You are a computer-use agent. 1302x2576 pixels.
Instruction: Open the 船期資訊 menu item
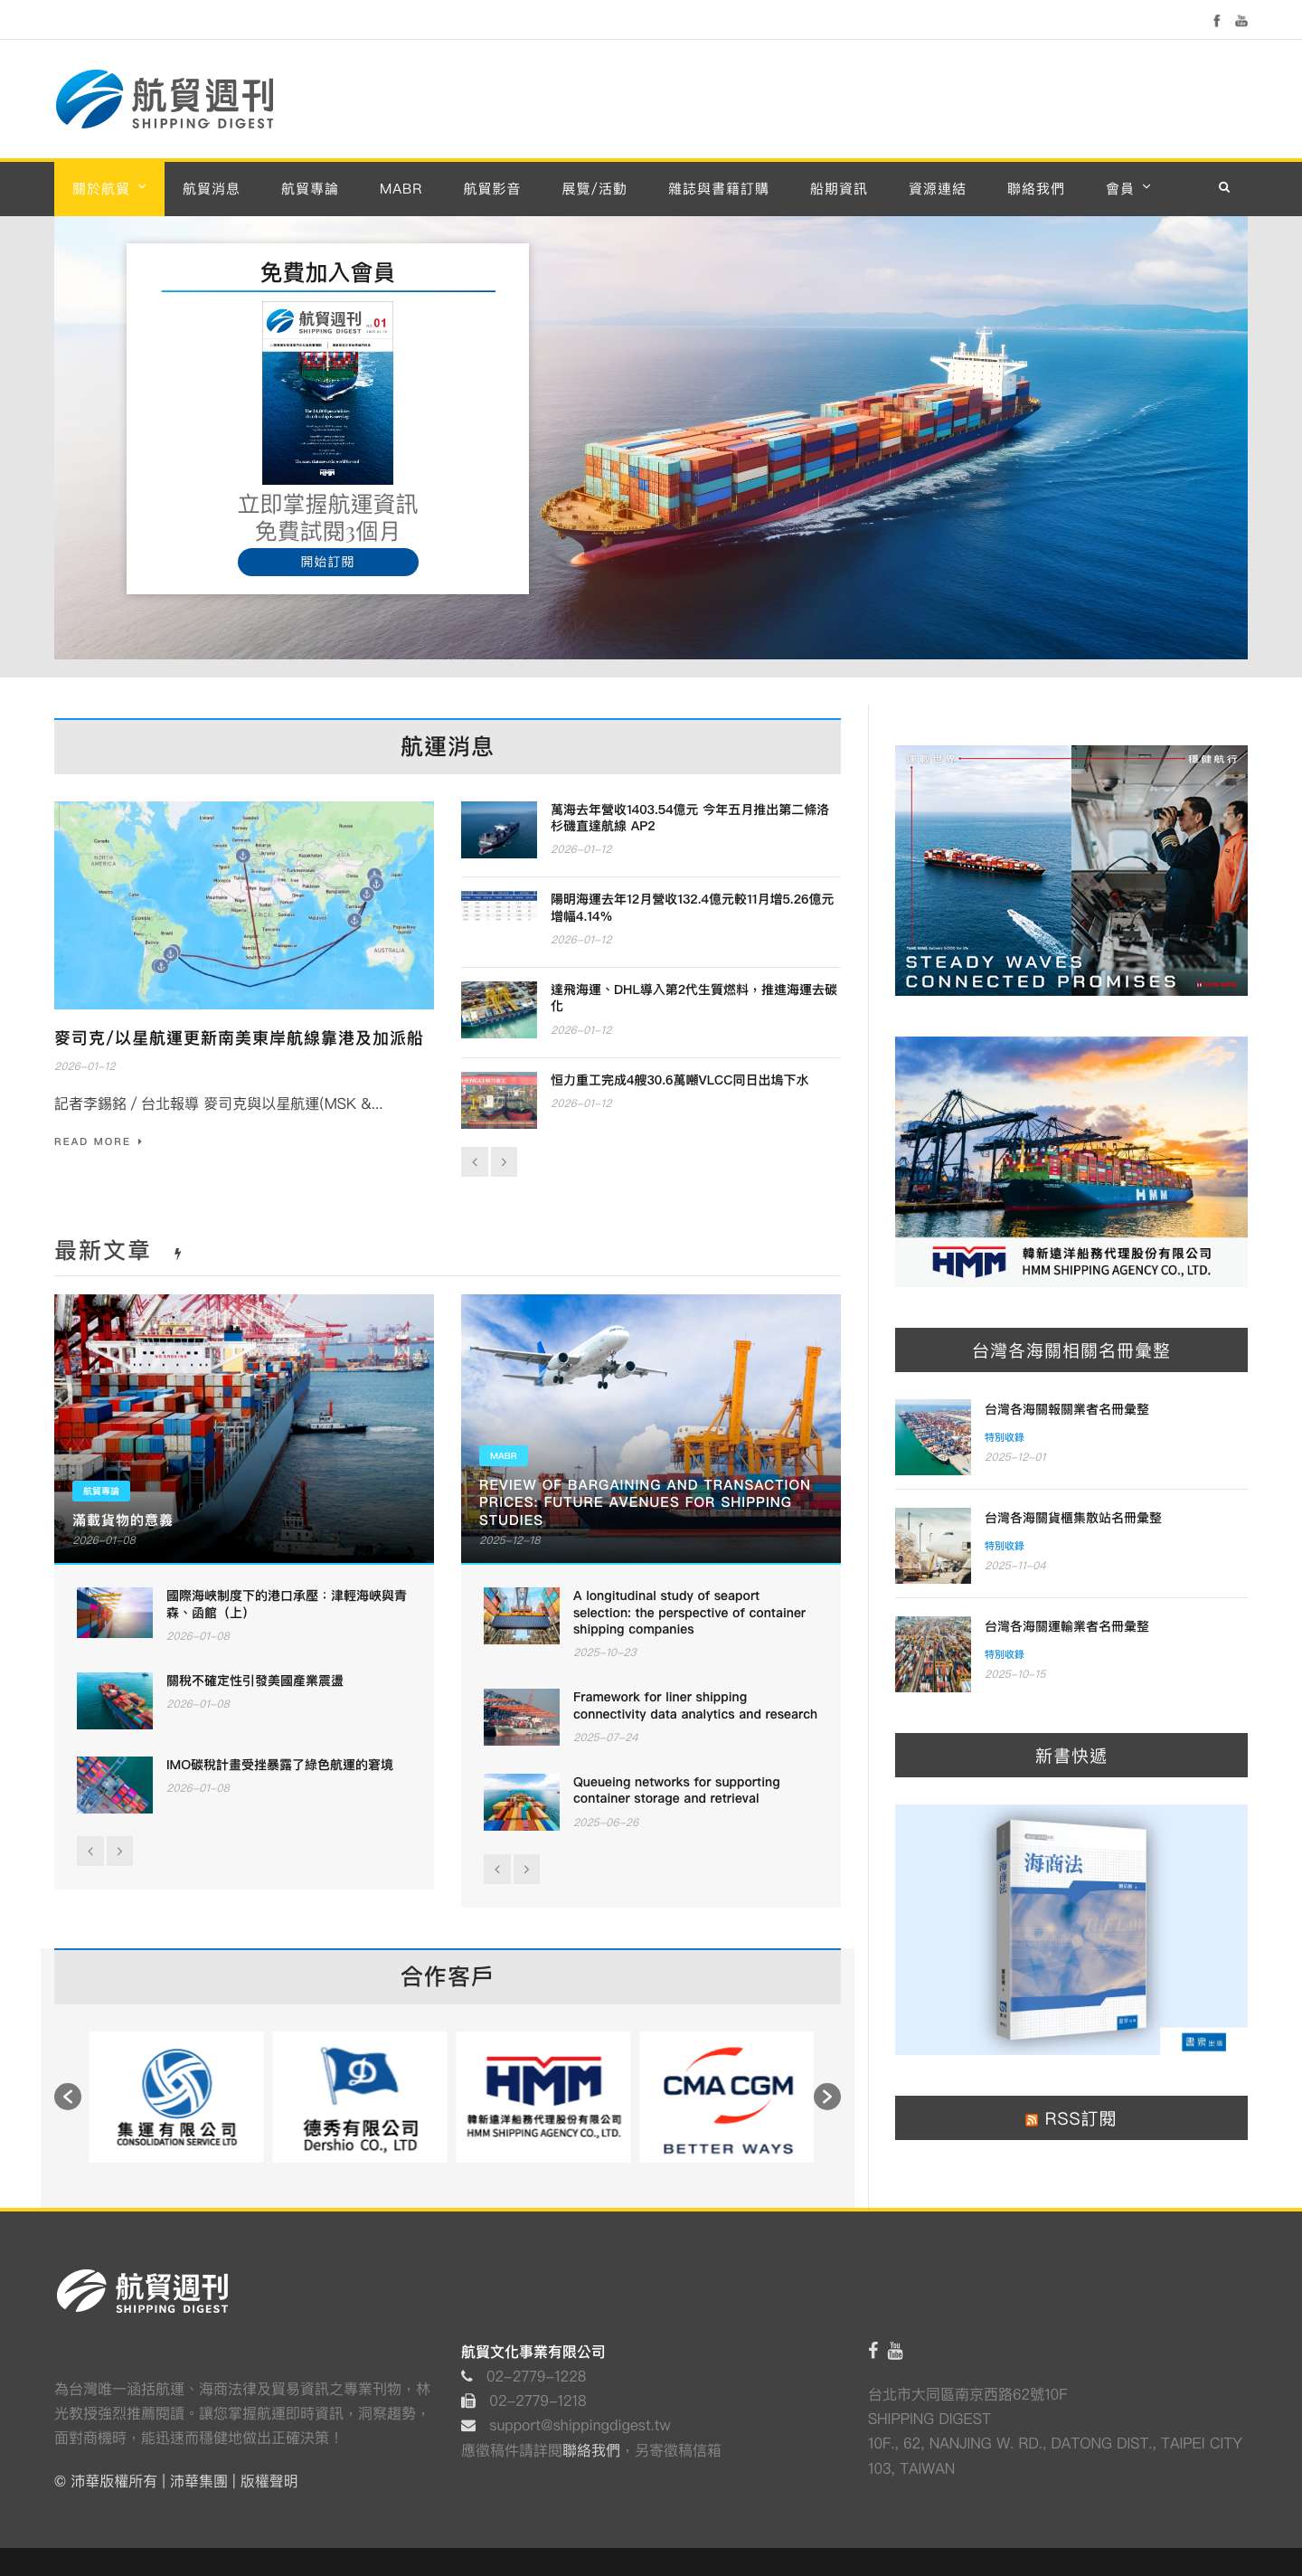point(838,188)
